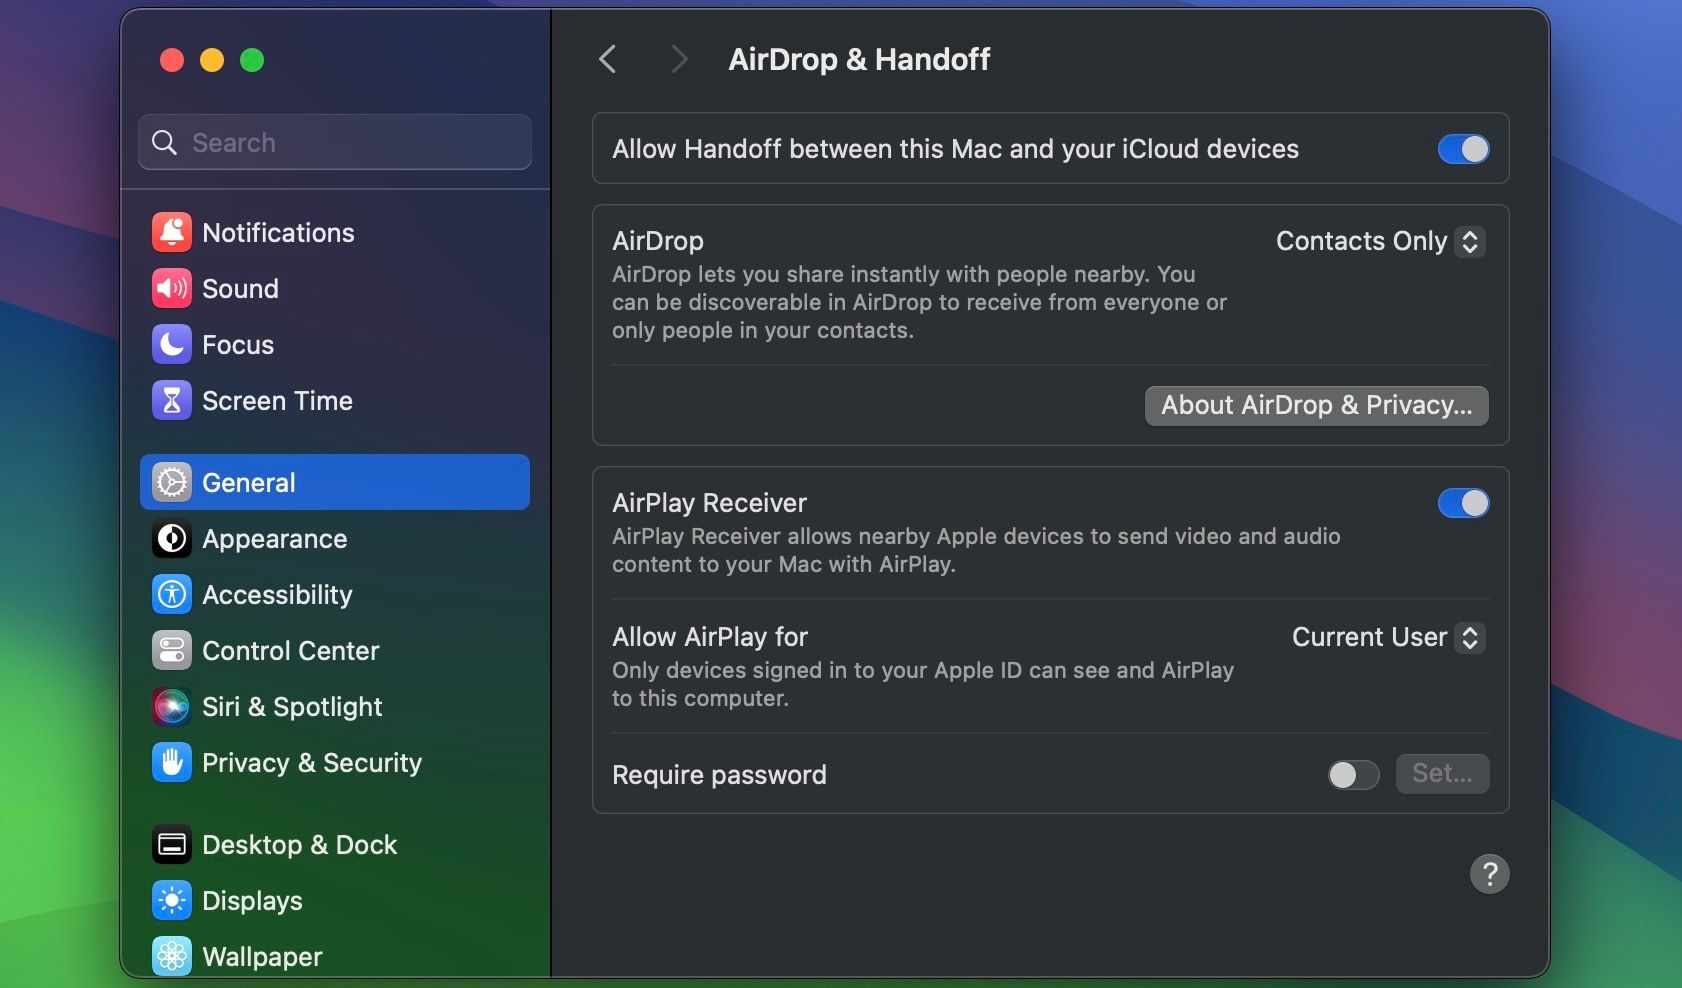Click About AirDrop & Privacy
1682x988 pixels.
tap(1315, 405)
